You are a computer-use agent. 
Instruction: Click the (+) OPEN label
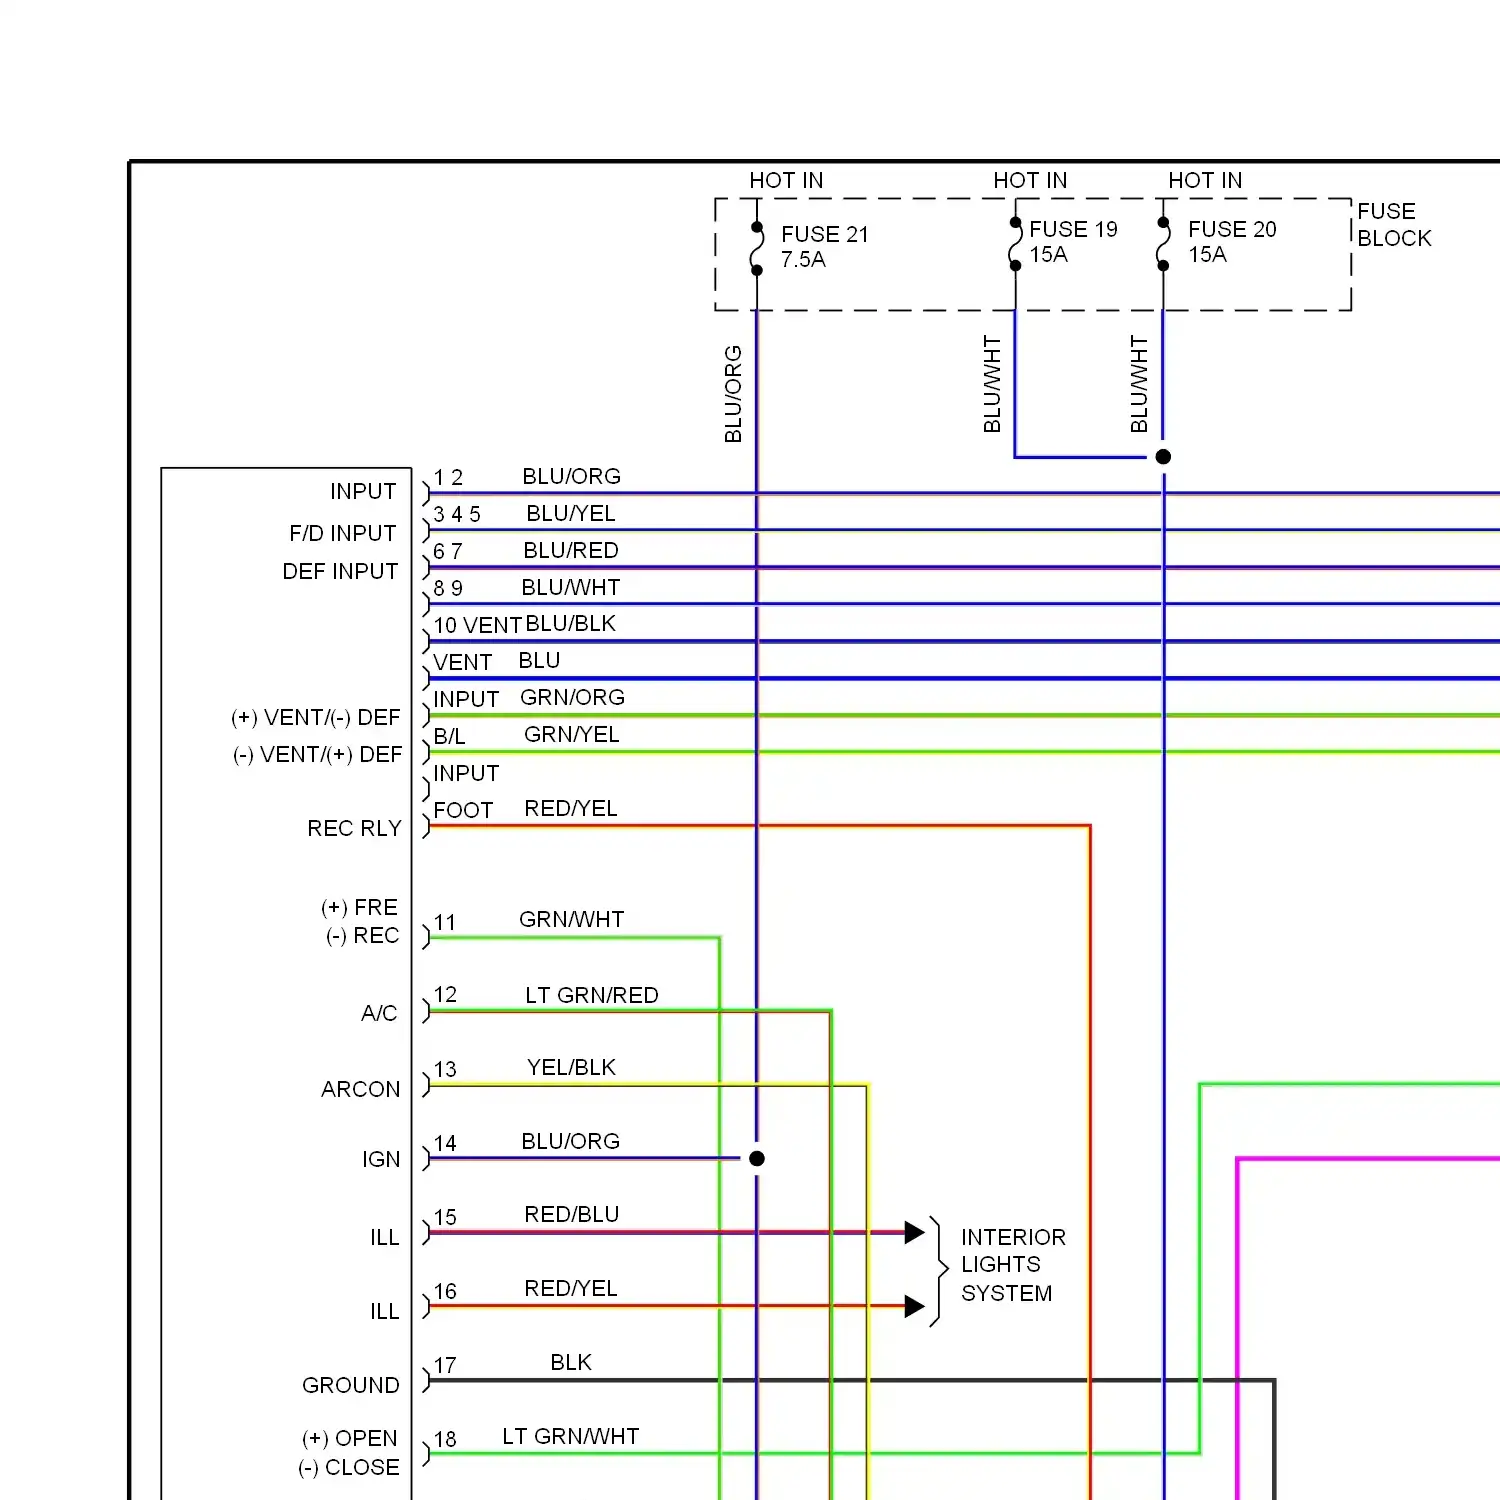(350, 1438)
